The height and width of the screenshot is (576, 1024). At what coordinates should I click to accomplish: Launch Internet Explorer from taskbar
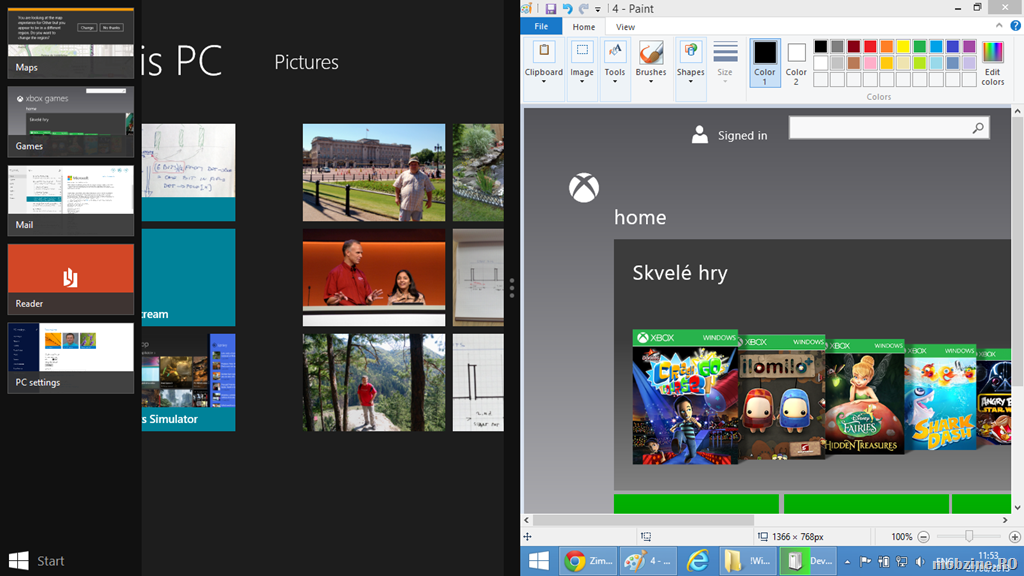697,561
